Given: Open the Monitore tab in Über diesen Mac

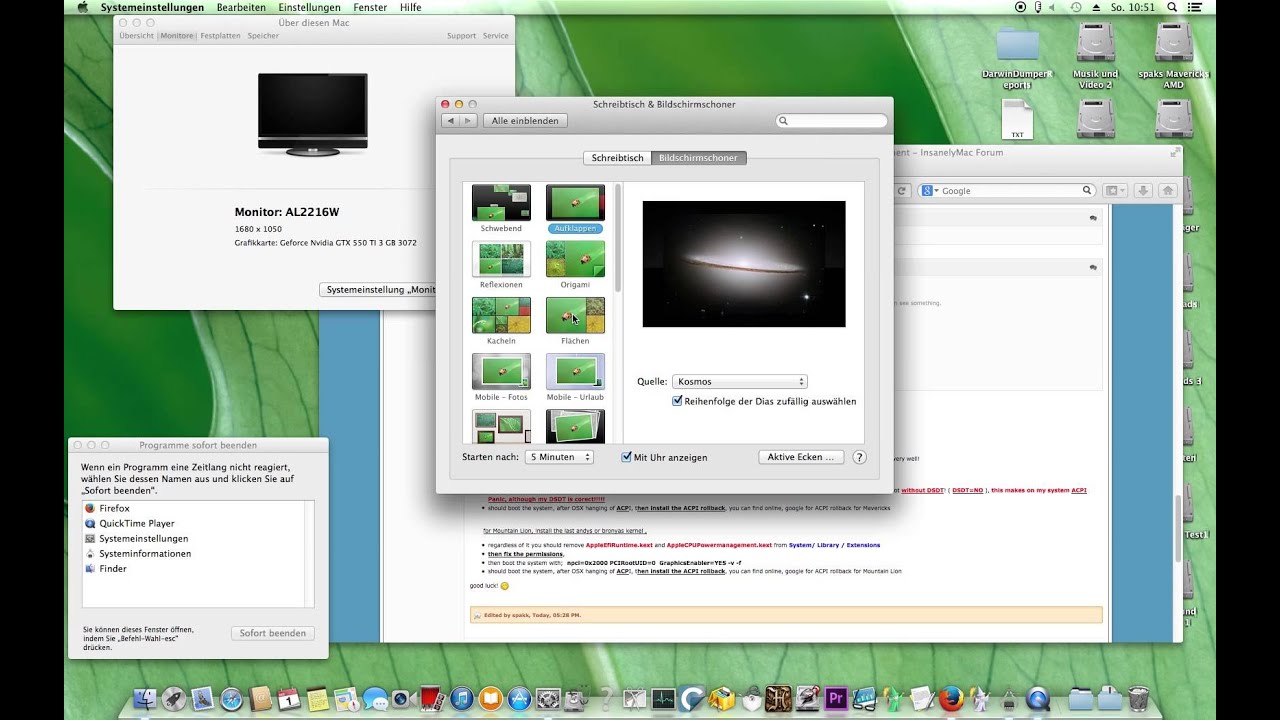Looking at the screenshot, I should [x=177, y=36].
